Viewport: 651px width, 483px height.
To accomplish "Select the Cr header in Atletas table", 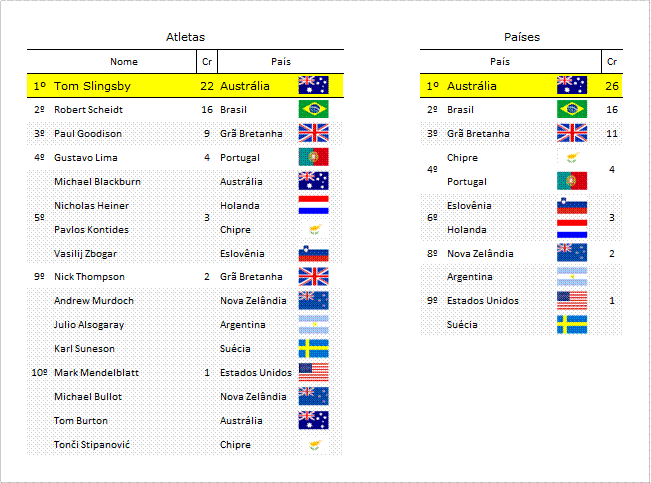I will click(x=207, y=62).
